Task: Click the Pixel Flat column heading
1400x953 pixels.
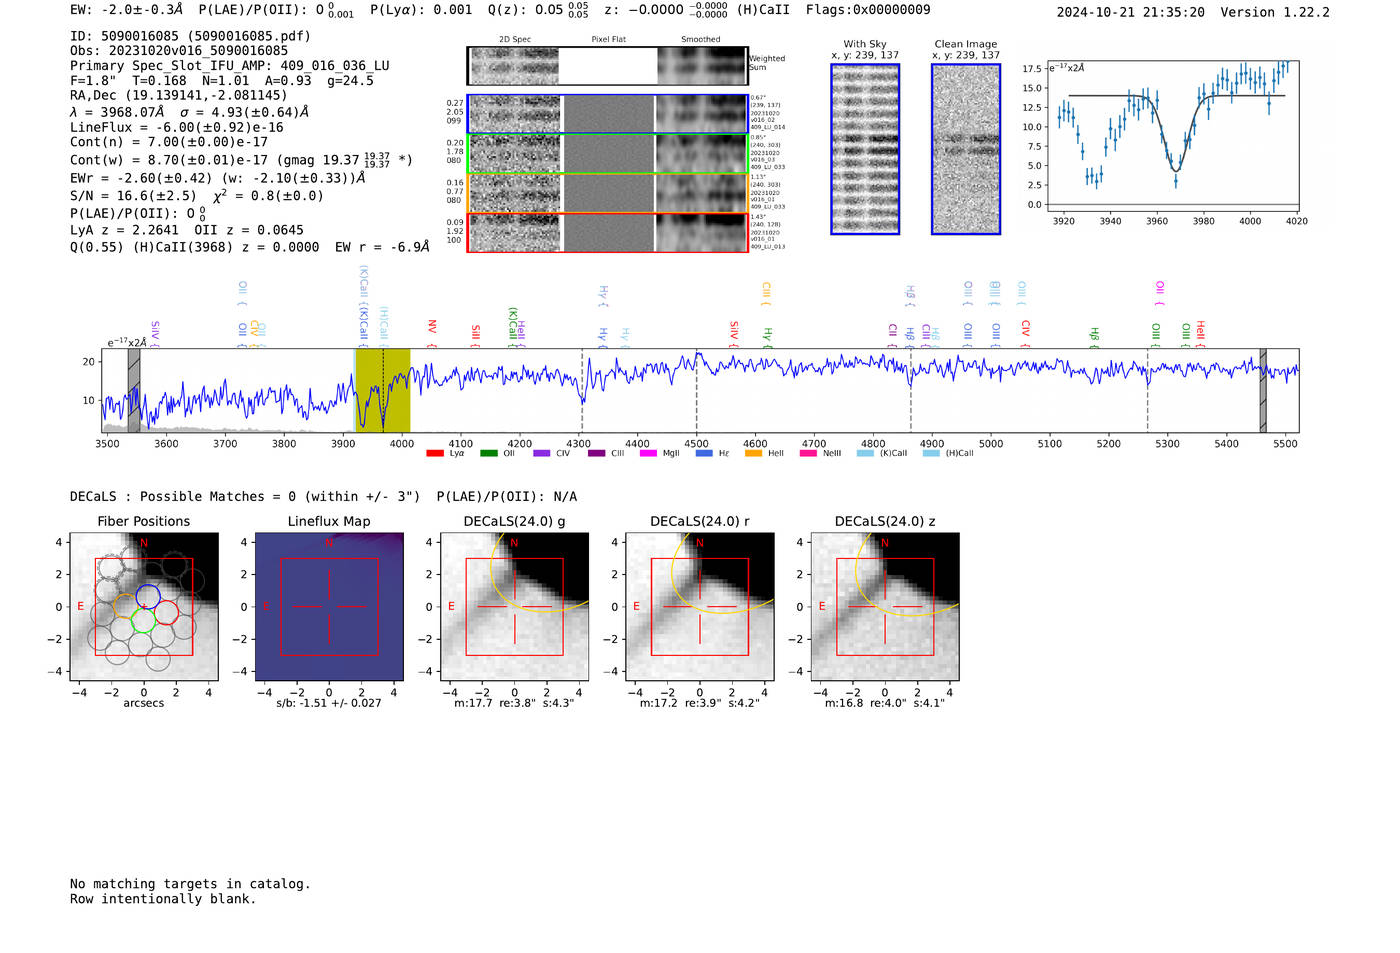Action: [608, 40]
